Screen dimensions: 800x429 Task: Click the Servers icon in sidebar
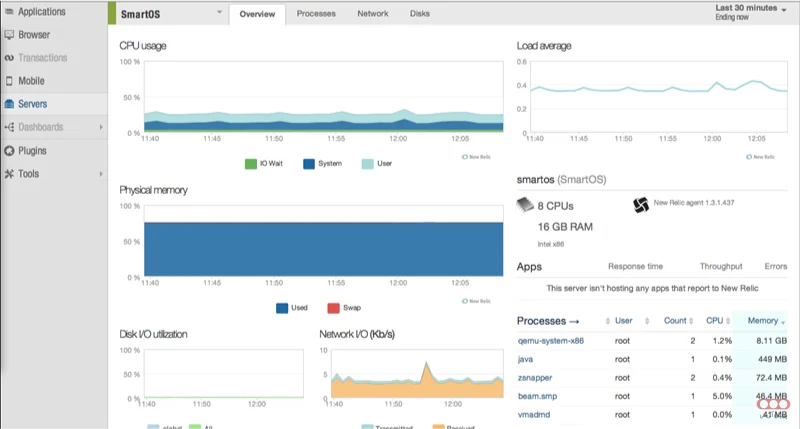[x=9, y=104]
